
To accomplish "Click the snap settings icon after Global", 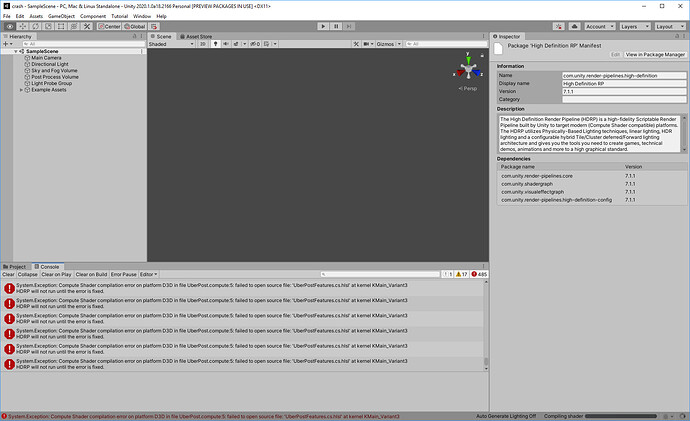I will (154, 26).
